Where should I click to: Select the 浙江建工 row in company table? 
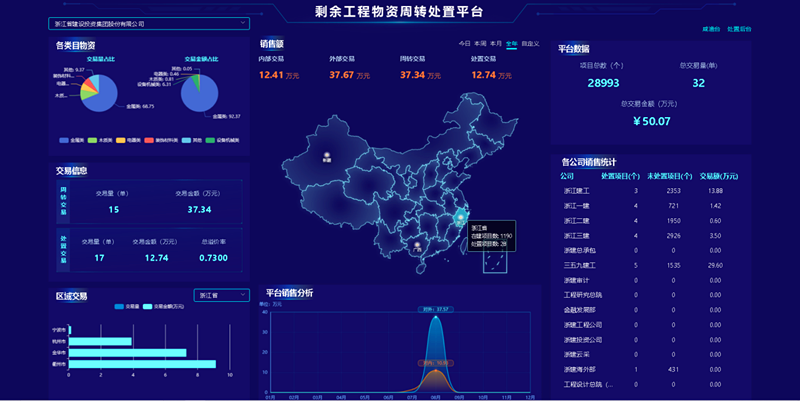click(649, 191)
